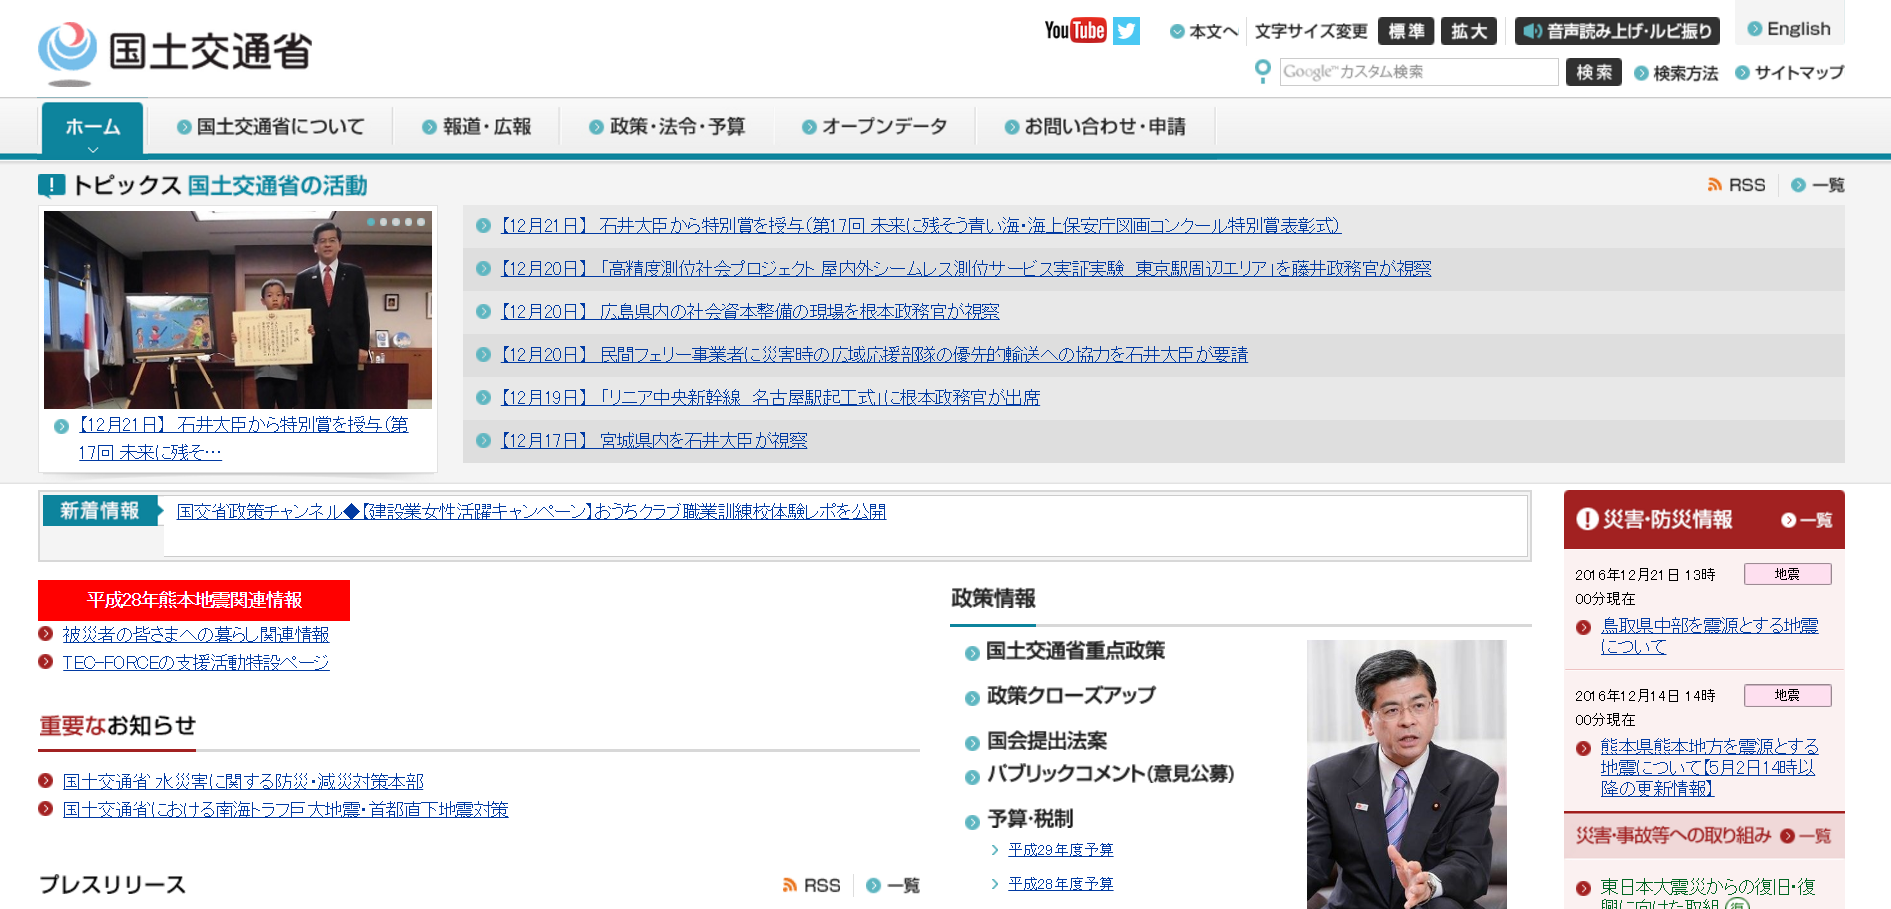Open 南海トラフ巨大地震・首都直下地震対策 link
The height and width of the screenshot is (909, 1891).
(x=285, y=810)
